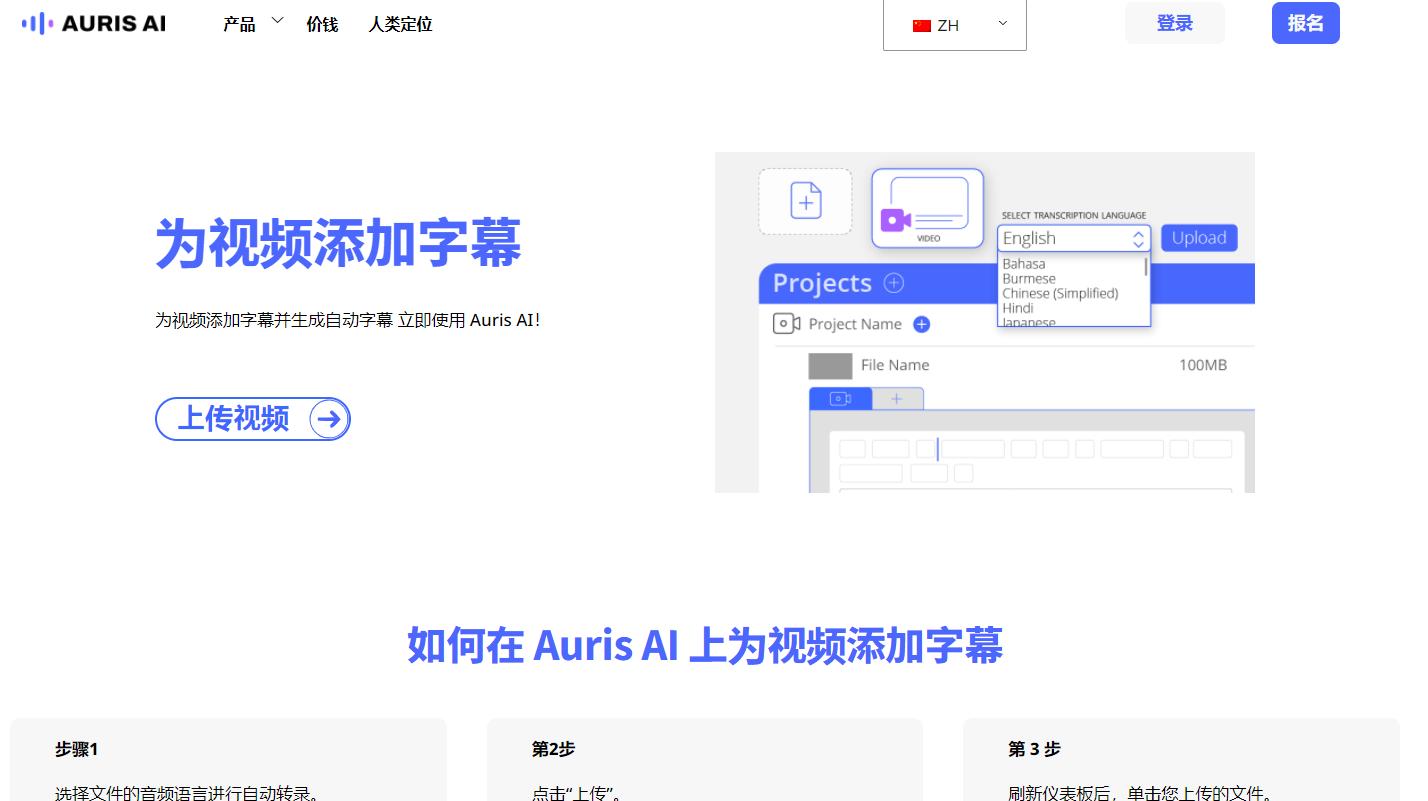Click the blue plus icon after Project Name
The height and width of the screenshot is (801, 1428).
[x=920, y=324]
